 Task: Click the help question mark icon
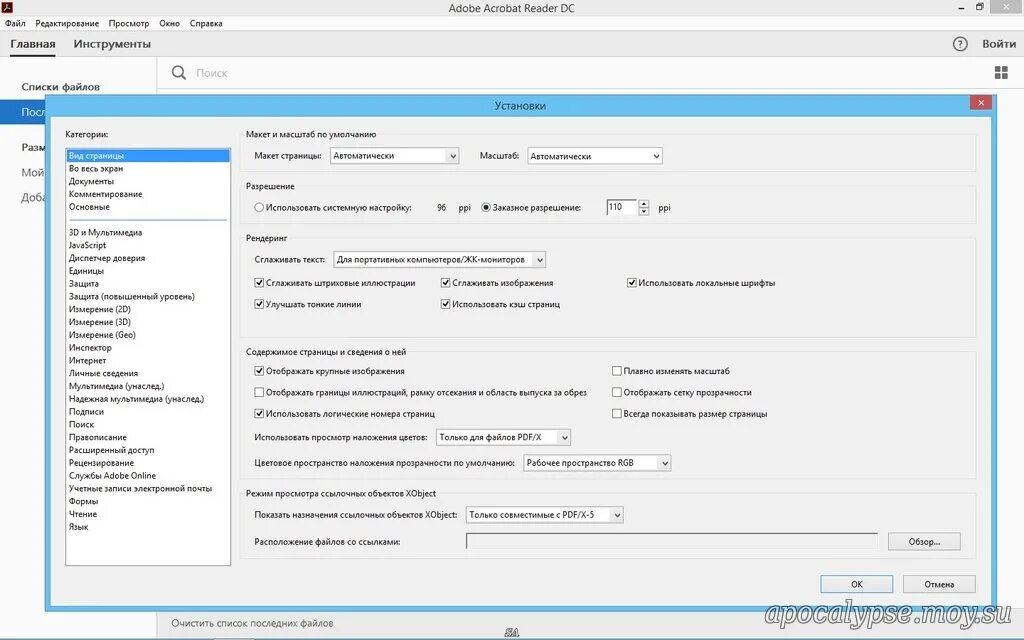(x=959, y=44)
